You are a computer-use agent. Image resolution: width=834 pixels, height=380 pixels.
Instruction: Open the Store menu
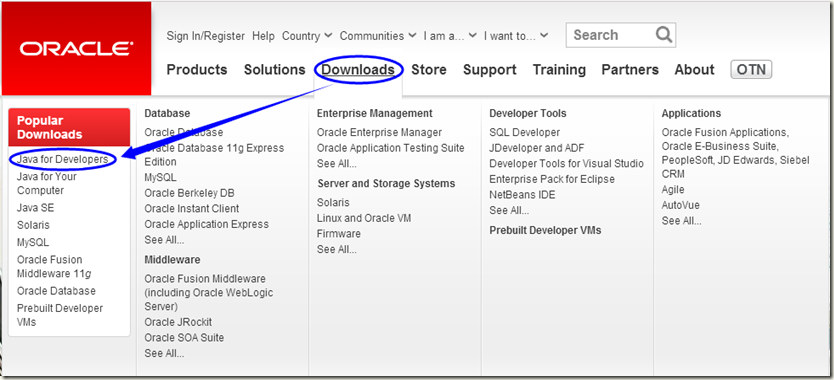click(429, 70)
